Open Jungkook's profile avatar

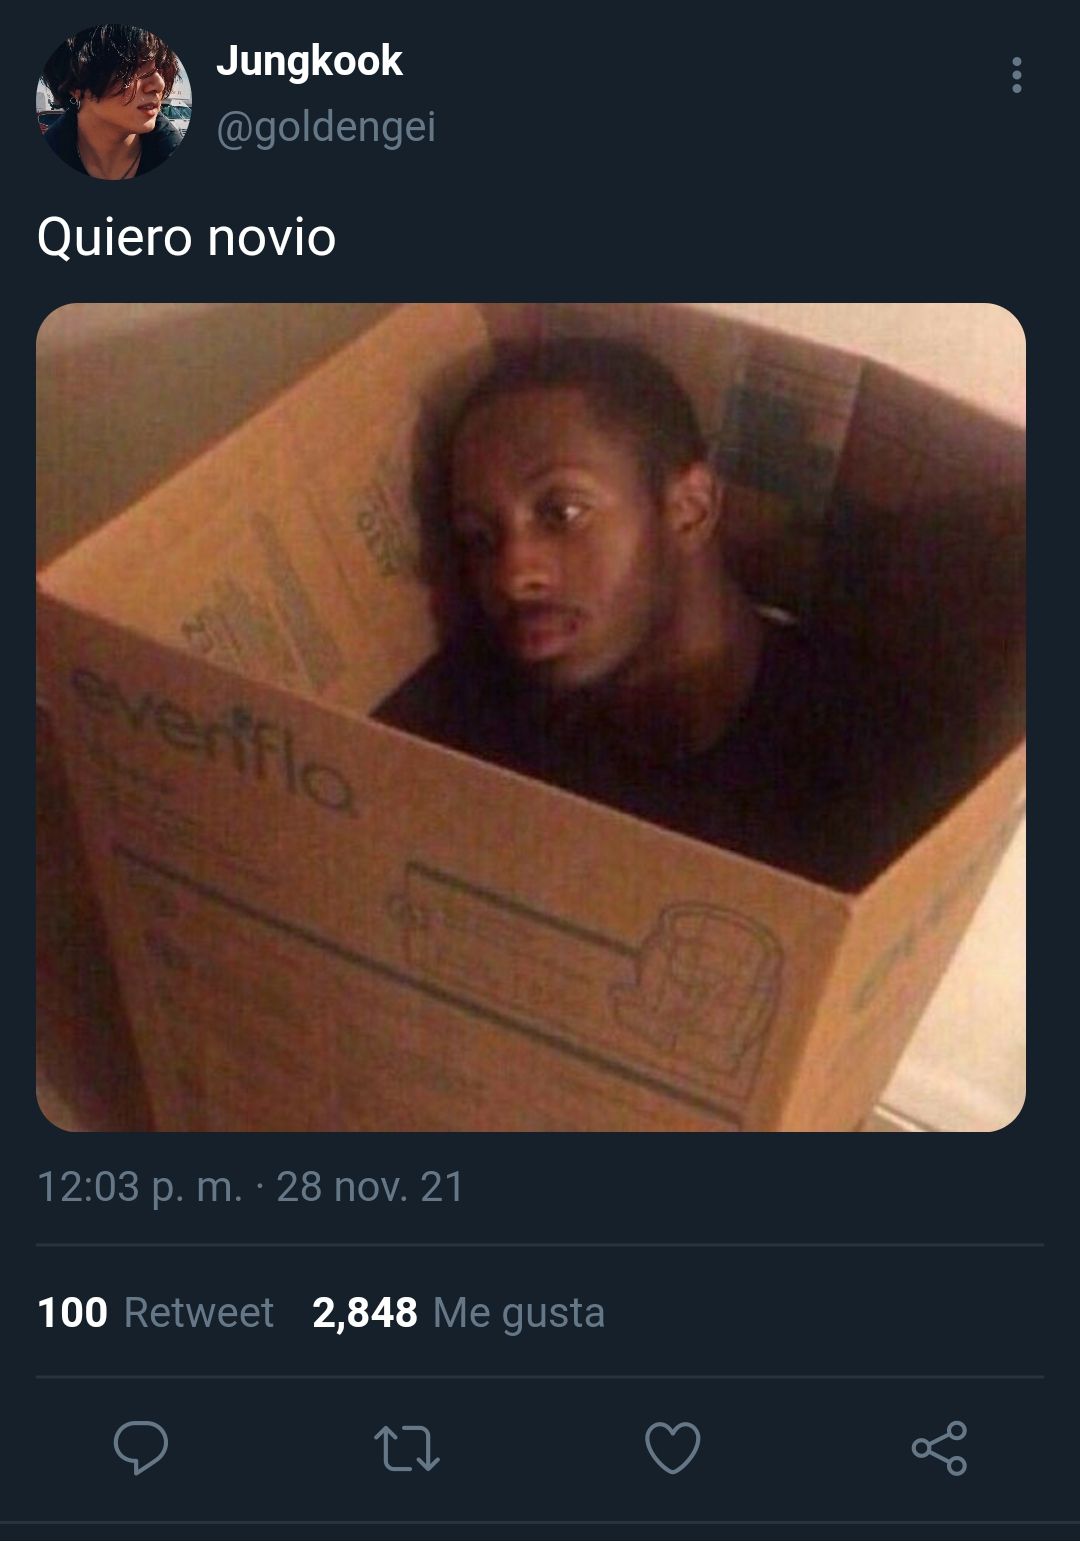tap(113, 102)
